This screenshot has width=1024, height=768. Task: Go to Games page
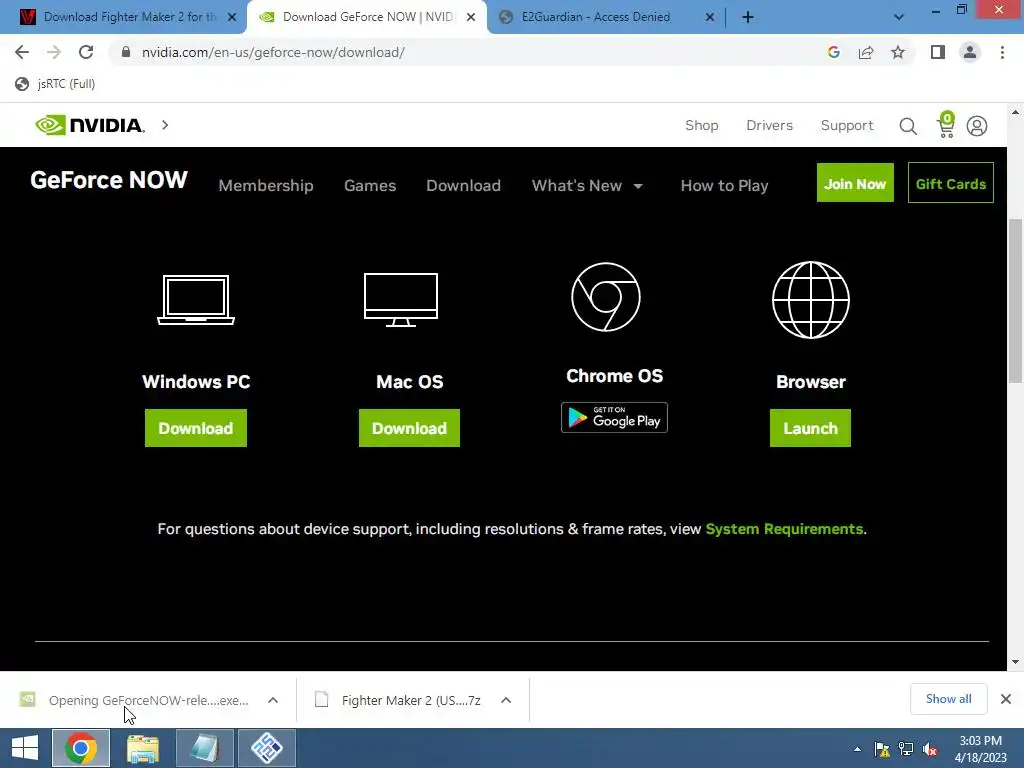tap(370, 185)
